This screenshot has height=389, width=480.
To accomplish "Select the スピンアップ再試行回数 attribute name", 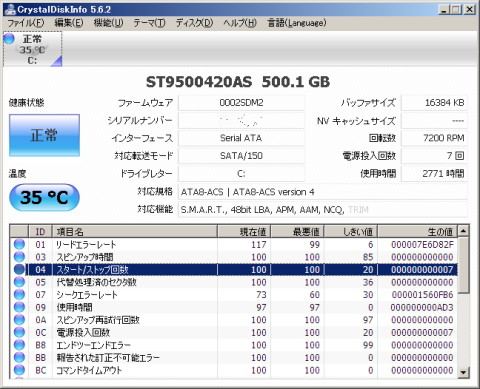I will 98,320.
